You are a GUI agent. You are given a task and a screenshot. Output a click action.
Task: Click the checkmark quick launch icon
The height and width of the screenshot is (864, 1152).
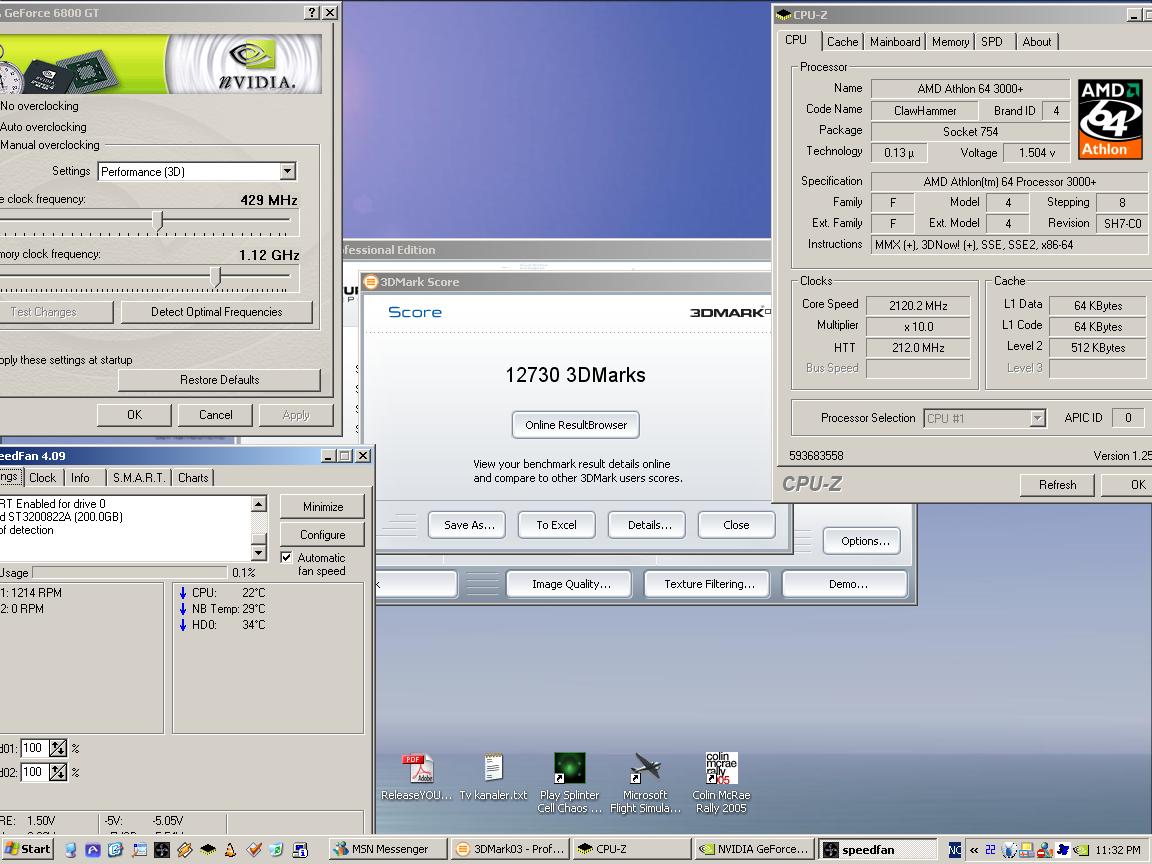coord(254,849)
